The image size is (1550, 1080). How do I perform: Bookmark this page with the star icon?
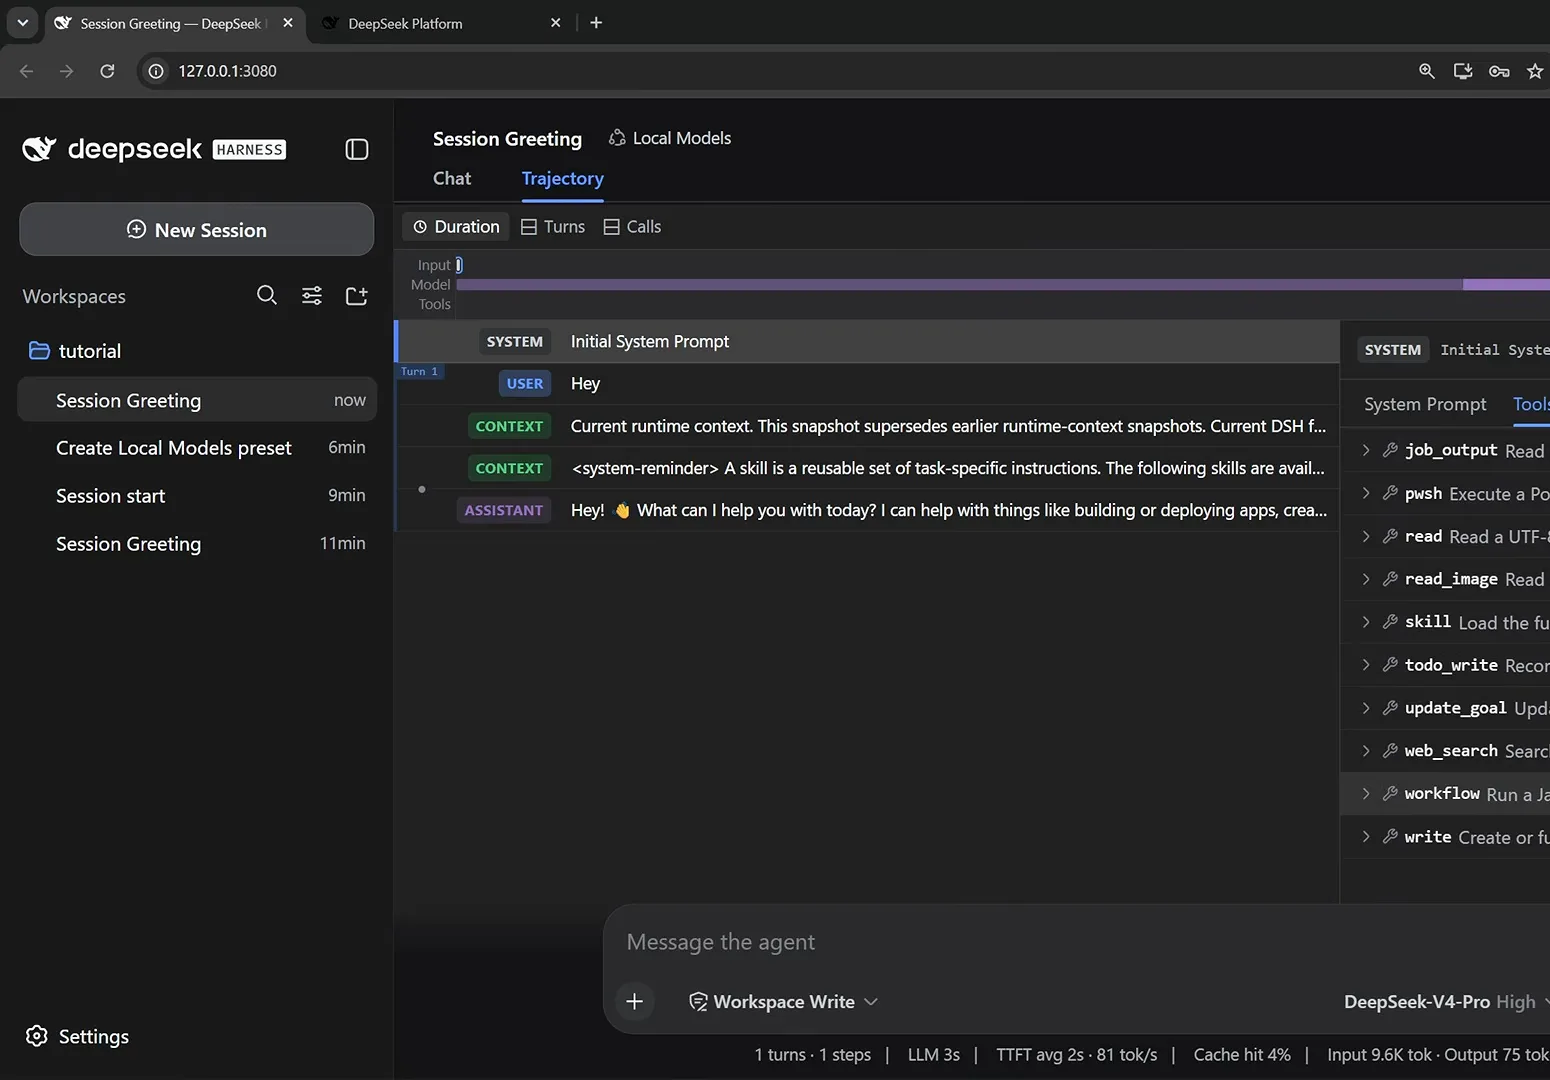click(1535, 71)
